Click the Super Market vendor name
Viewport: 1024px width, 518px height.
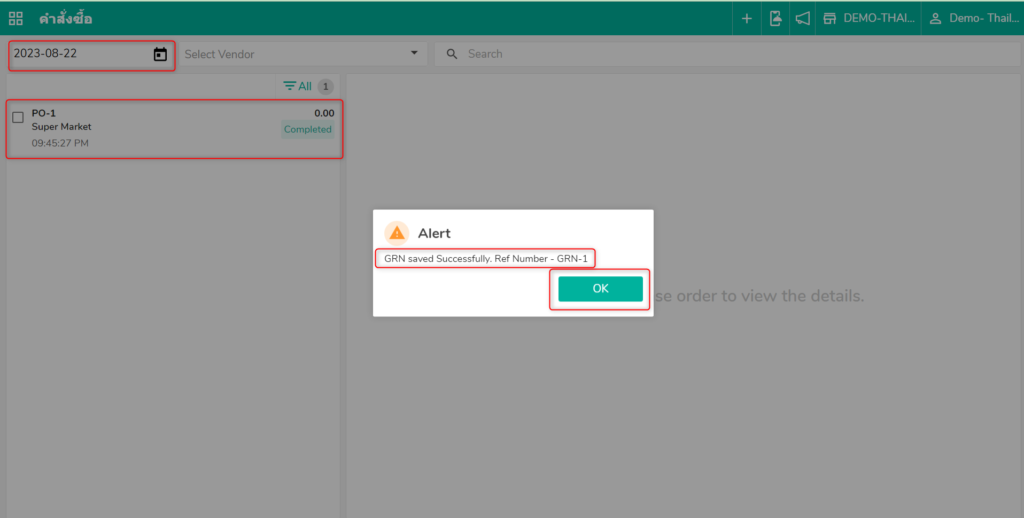pos(61,127)
